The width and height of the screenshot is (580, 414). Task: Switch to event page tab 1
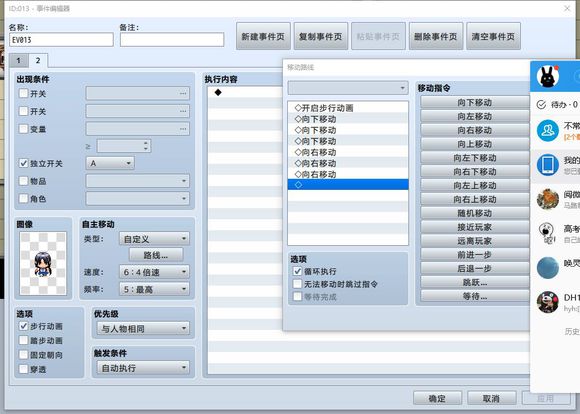pyautogui.click(x=18, y=60)
